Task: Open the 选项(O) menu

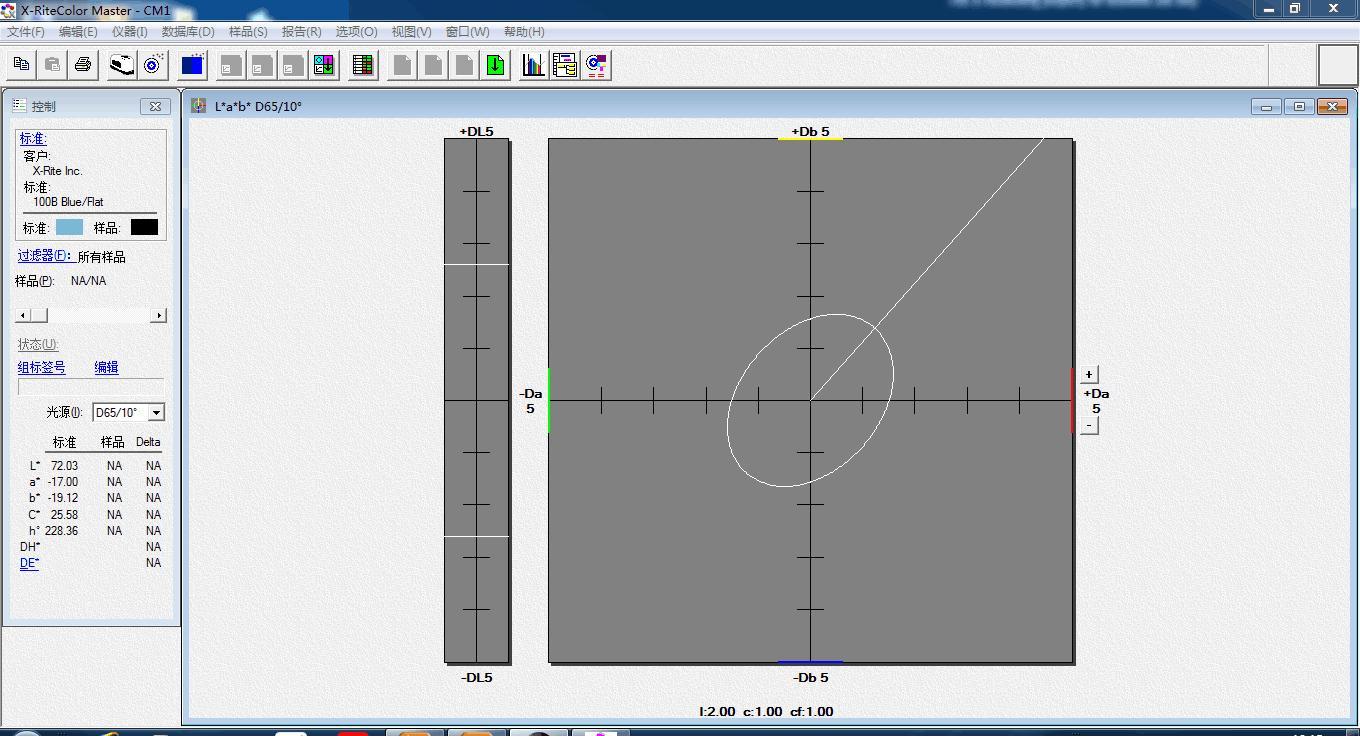Action: (356, 32)
